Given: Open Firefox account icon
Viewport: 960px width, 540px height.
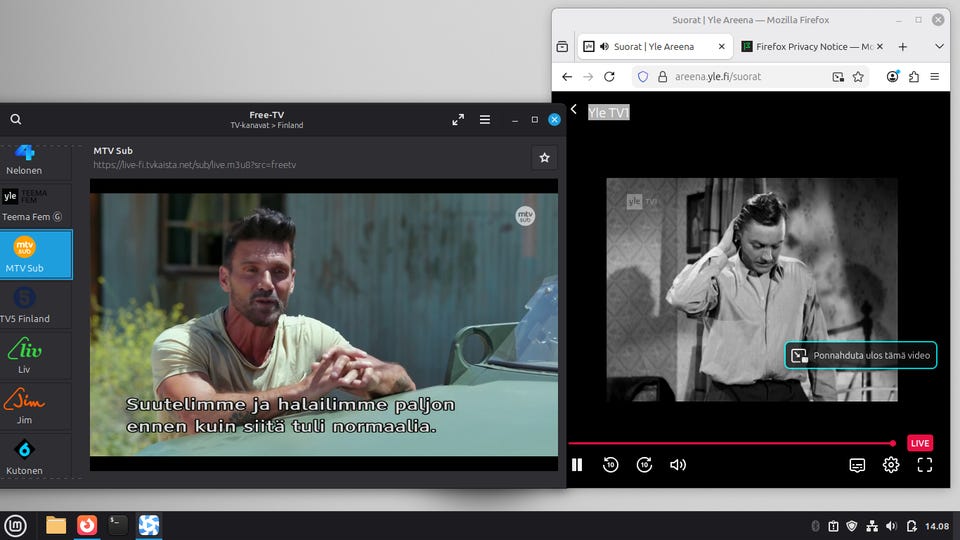Looking at the screenshot, I should [893, 77].
